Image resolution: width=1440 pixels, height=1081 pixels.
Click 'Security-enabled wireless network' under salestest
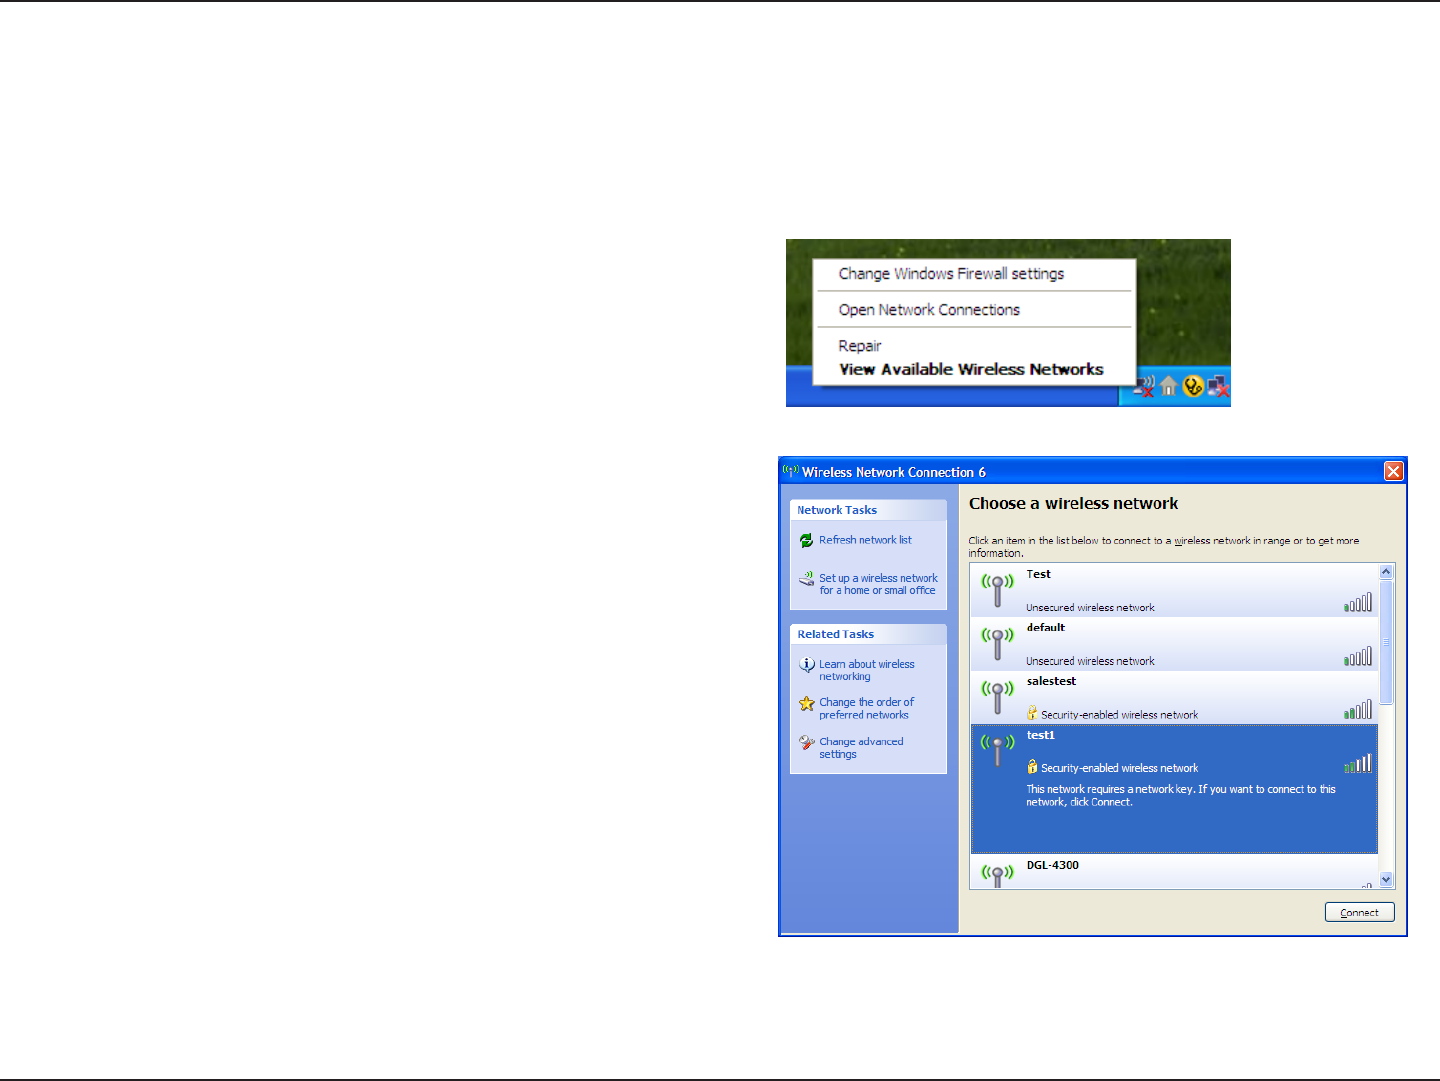pos(1119,715)
